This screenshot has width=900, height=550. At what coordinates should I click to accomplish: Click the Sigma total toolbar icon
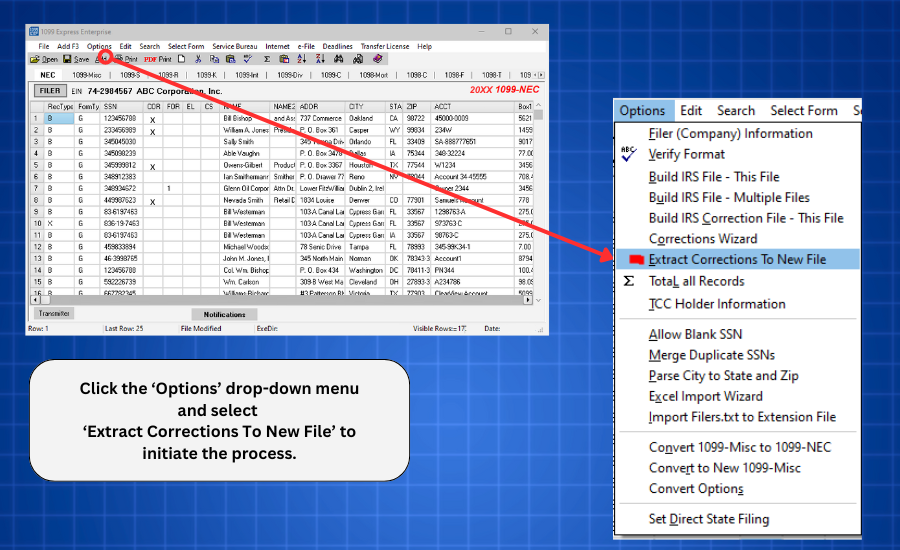267,59
